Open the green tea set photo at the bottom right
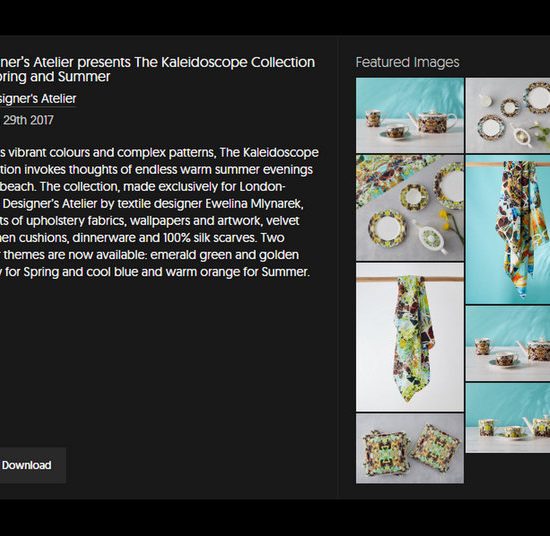 point(508,417)
